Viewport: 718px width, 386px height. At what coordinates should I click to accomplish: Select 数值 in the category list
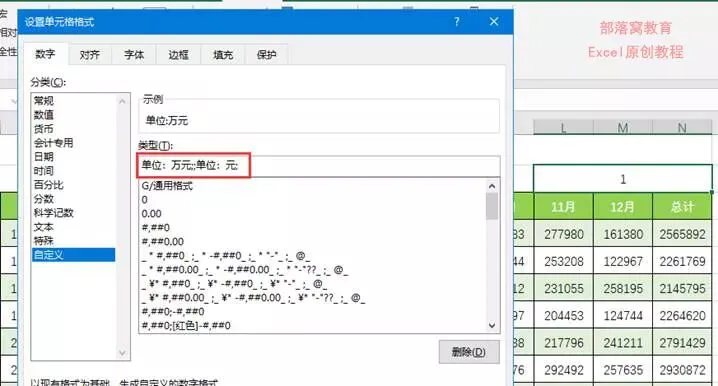click(x=73, y=114)
